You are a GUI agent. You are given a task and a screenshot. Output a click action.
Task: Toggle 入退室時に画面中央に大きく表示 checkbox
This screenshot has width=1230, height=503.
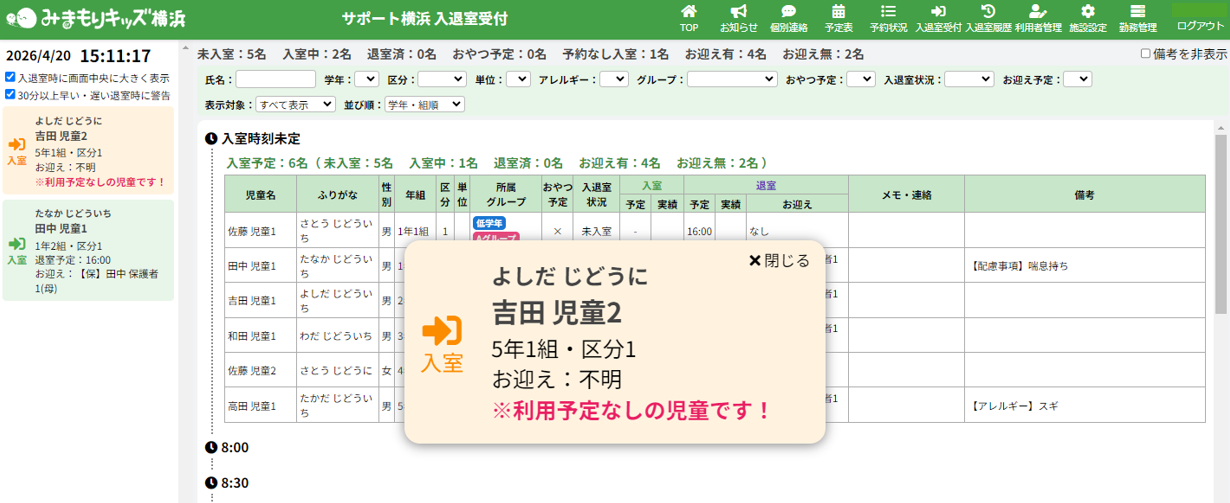10,77
